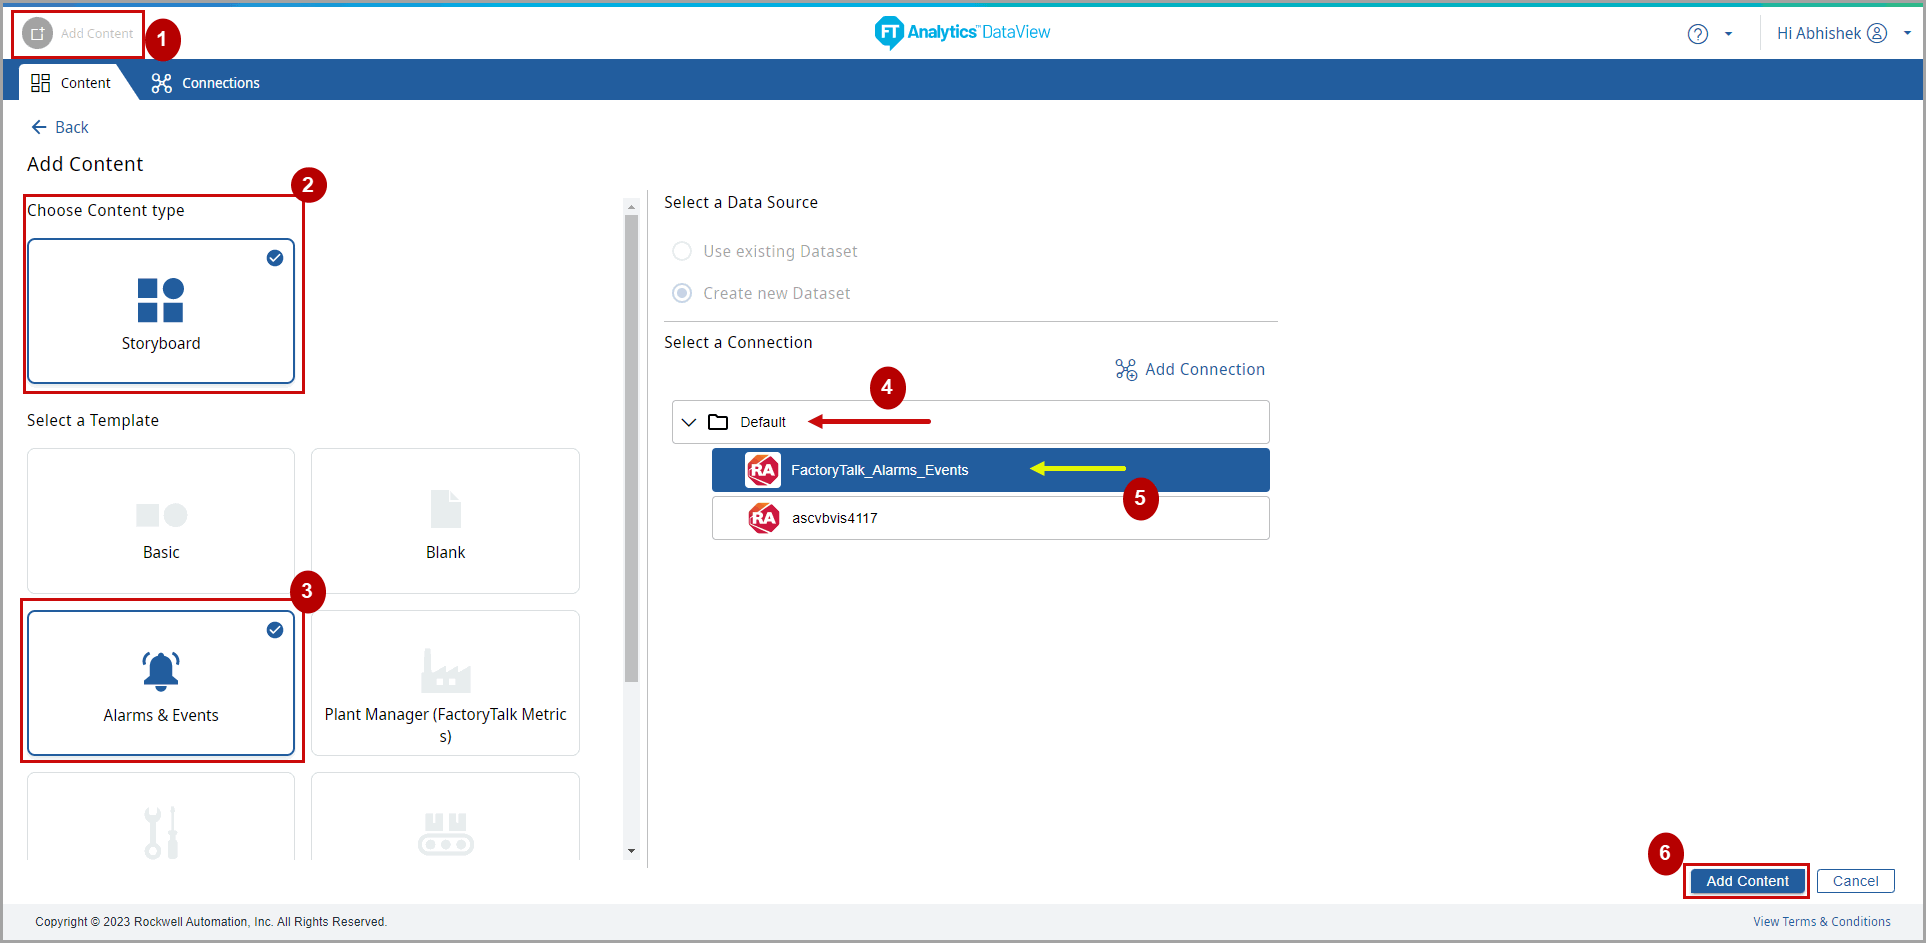Select the Storyboard content type card
The width and height of the screenshot is (1926, 943).
161,311
